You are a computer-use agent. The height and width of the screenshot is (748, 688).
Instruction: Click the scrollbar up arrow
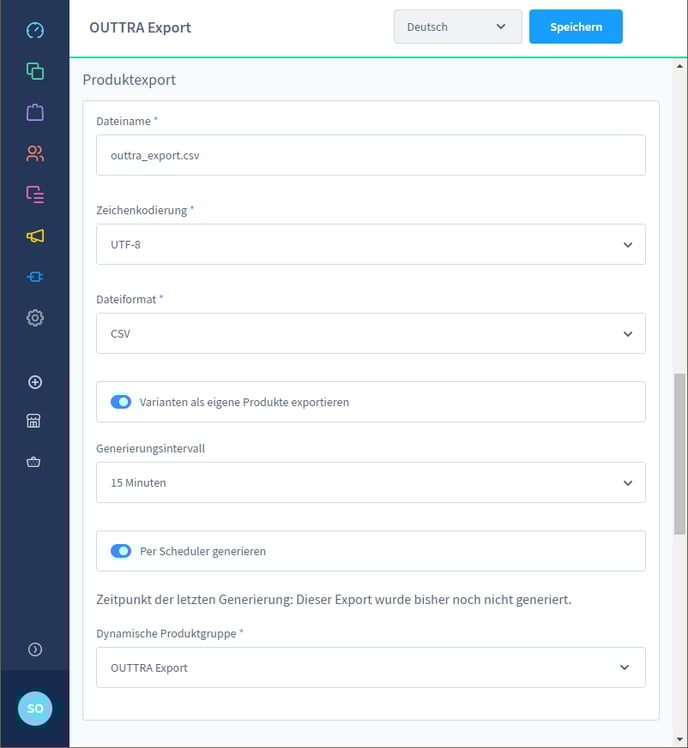coord(679,66)
